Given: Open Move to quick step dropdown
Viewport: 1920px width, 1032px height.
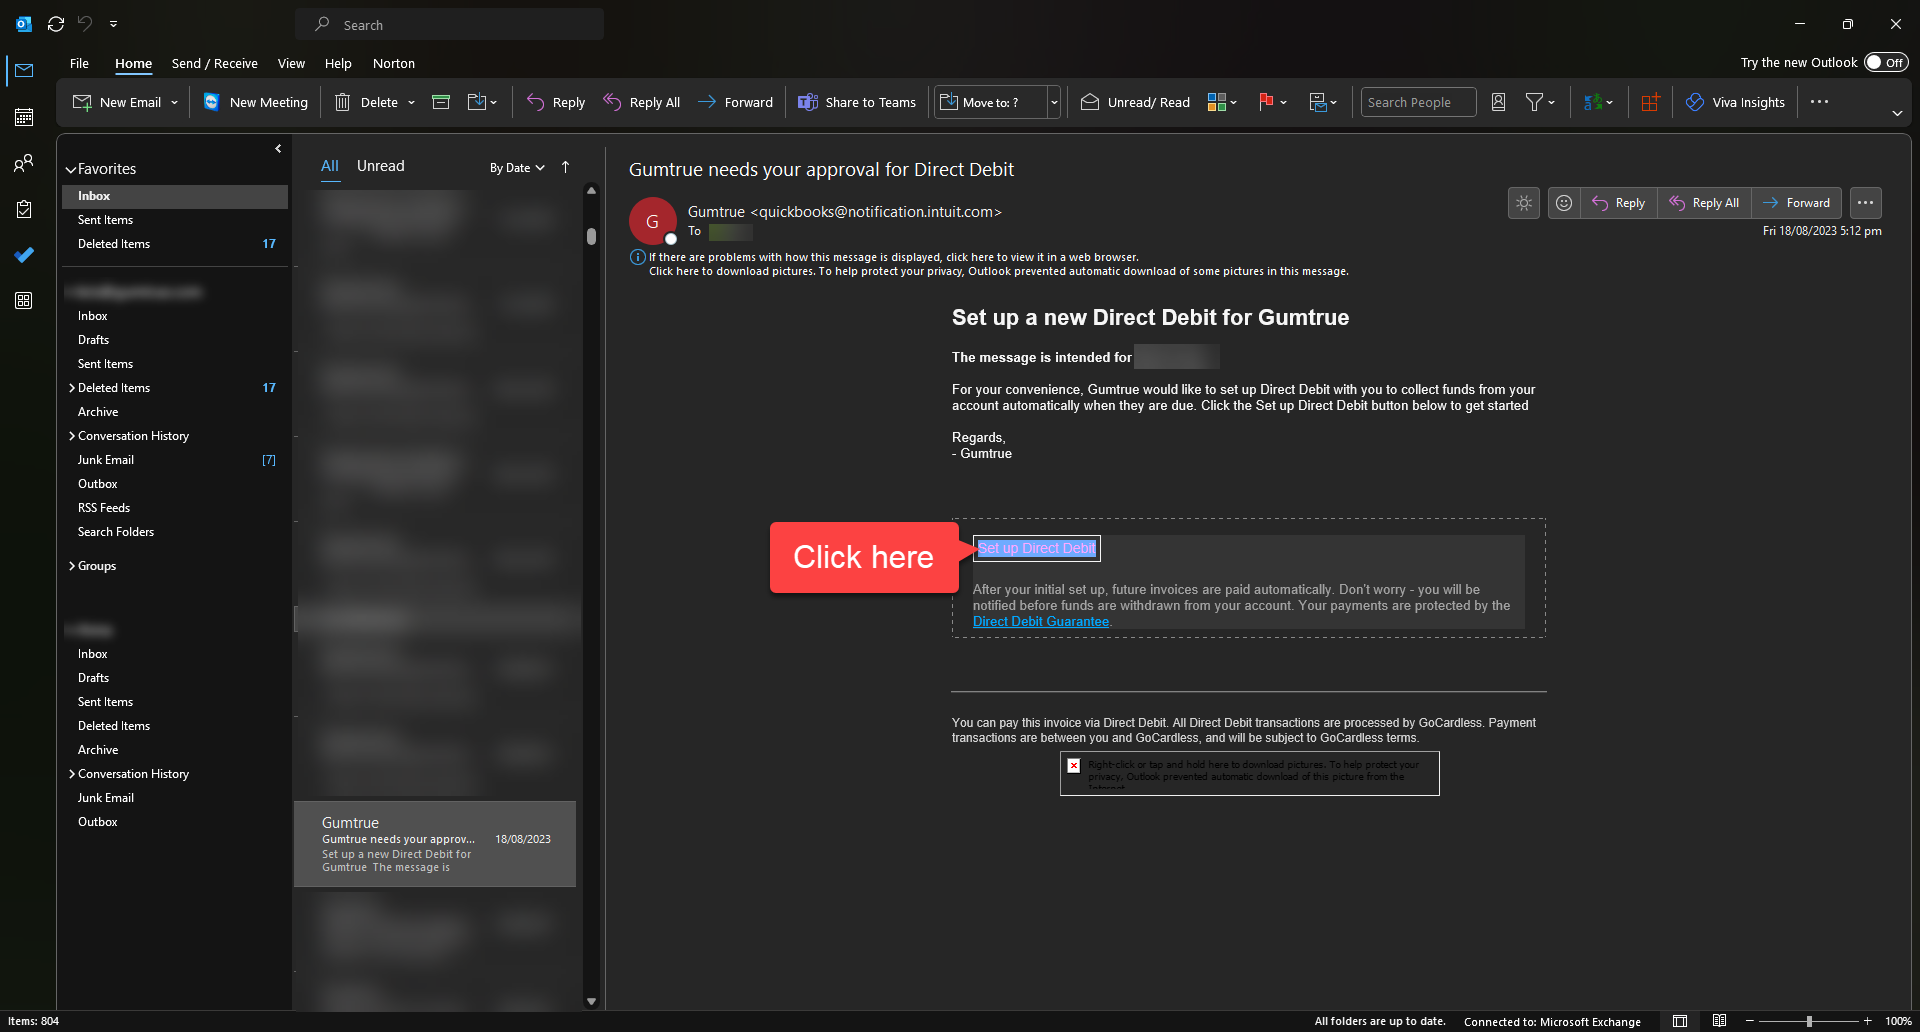Looking at the screenshot, I should pyautogui.click(x=1053, y=102).
